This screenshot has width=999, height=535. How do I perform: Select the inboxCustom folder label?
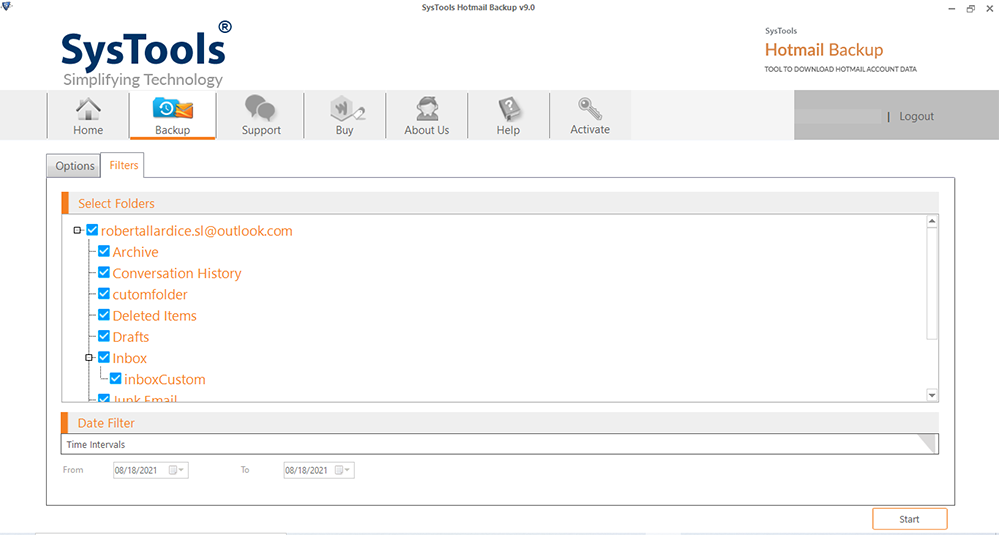(x=165, y=380)
